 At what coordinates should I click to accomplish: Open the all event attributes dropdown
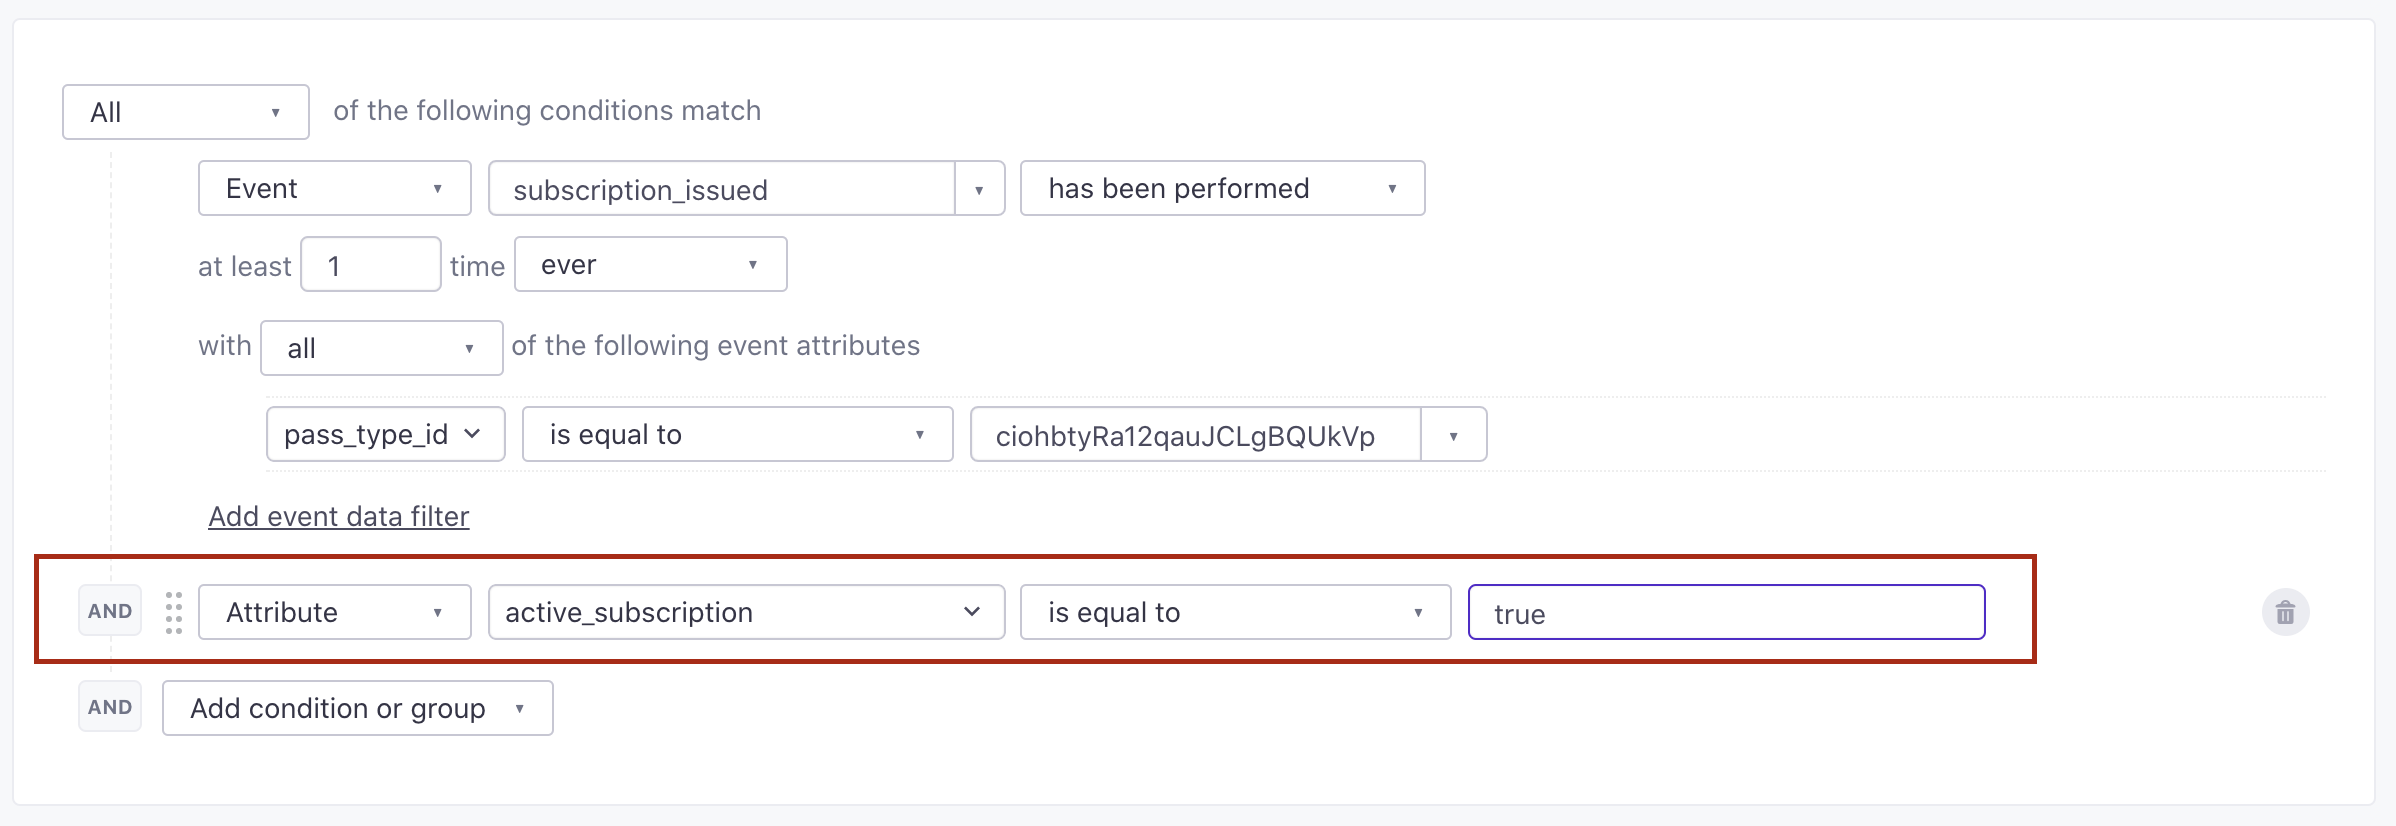tap(381, 348)
